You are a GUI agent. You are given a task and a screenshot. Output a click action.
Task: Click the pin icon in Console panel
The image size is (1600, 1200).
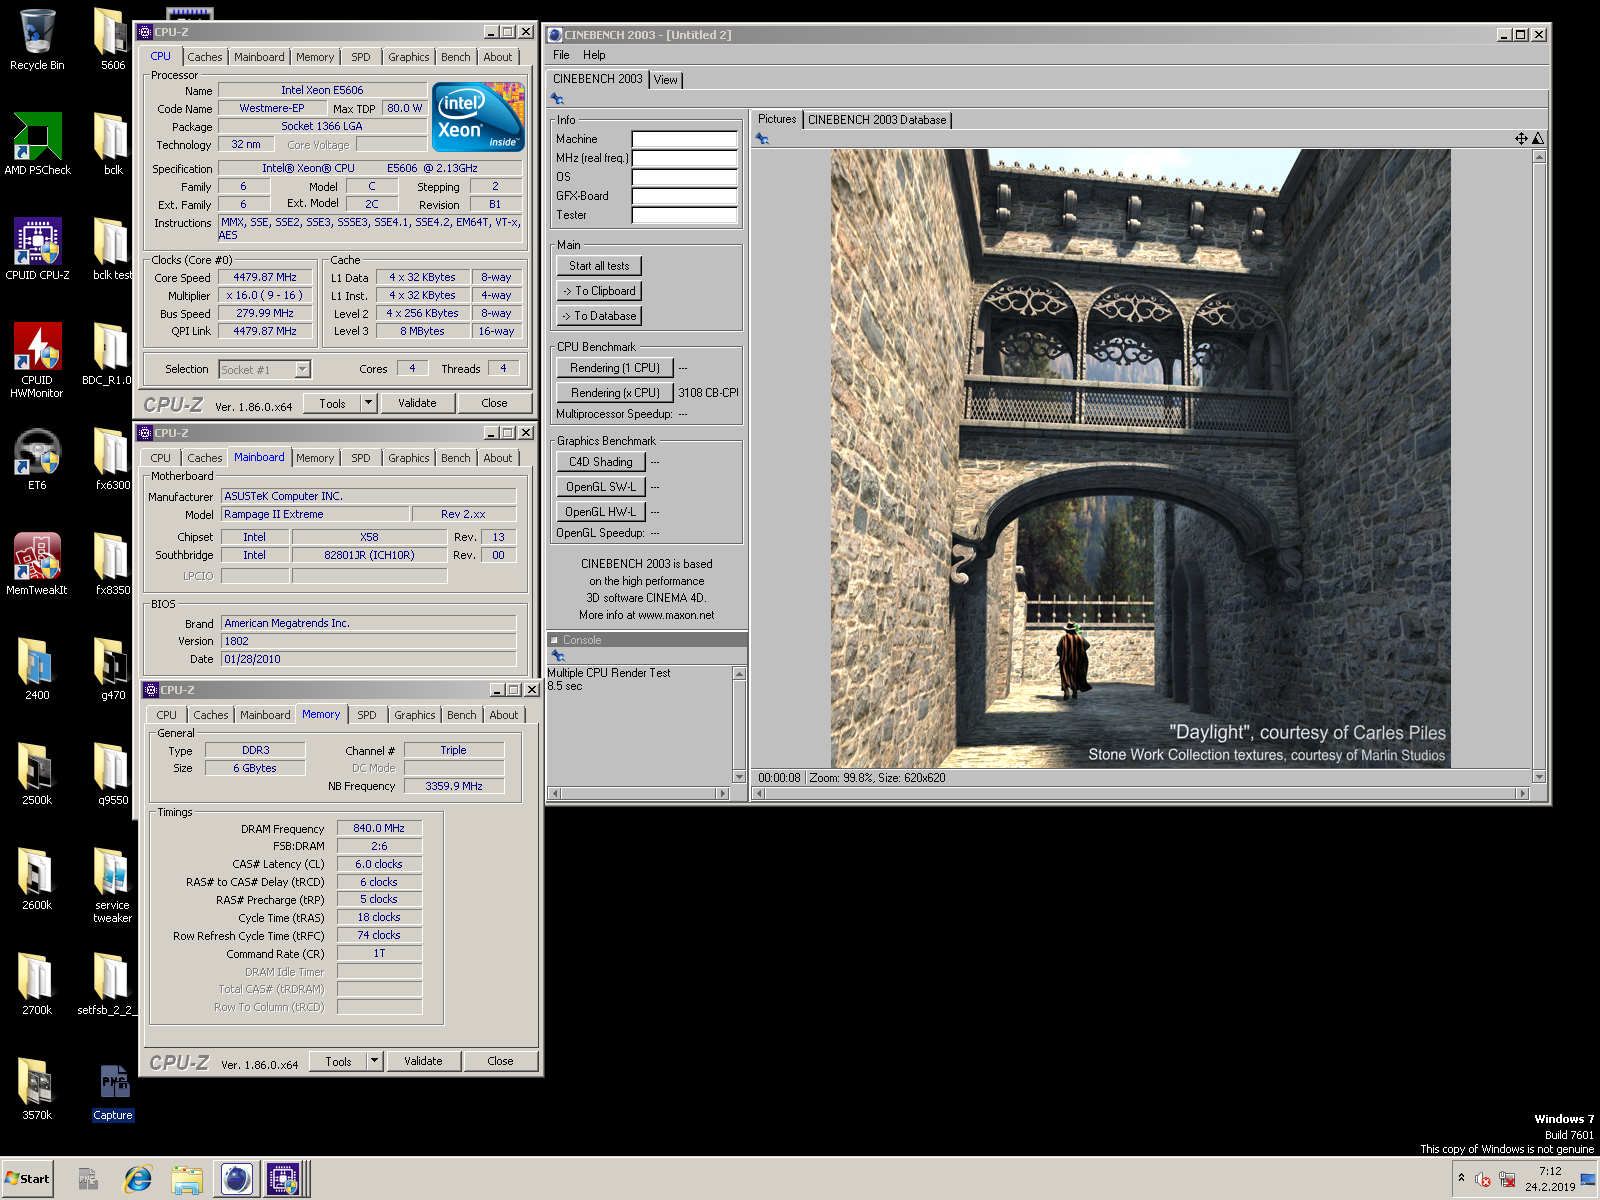(558, 656)
